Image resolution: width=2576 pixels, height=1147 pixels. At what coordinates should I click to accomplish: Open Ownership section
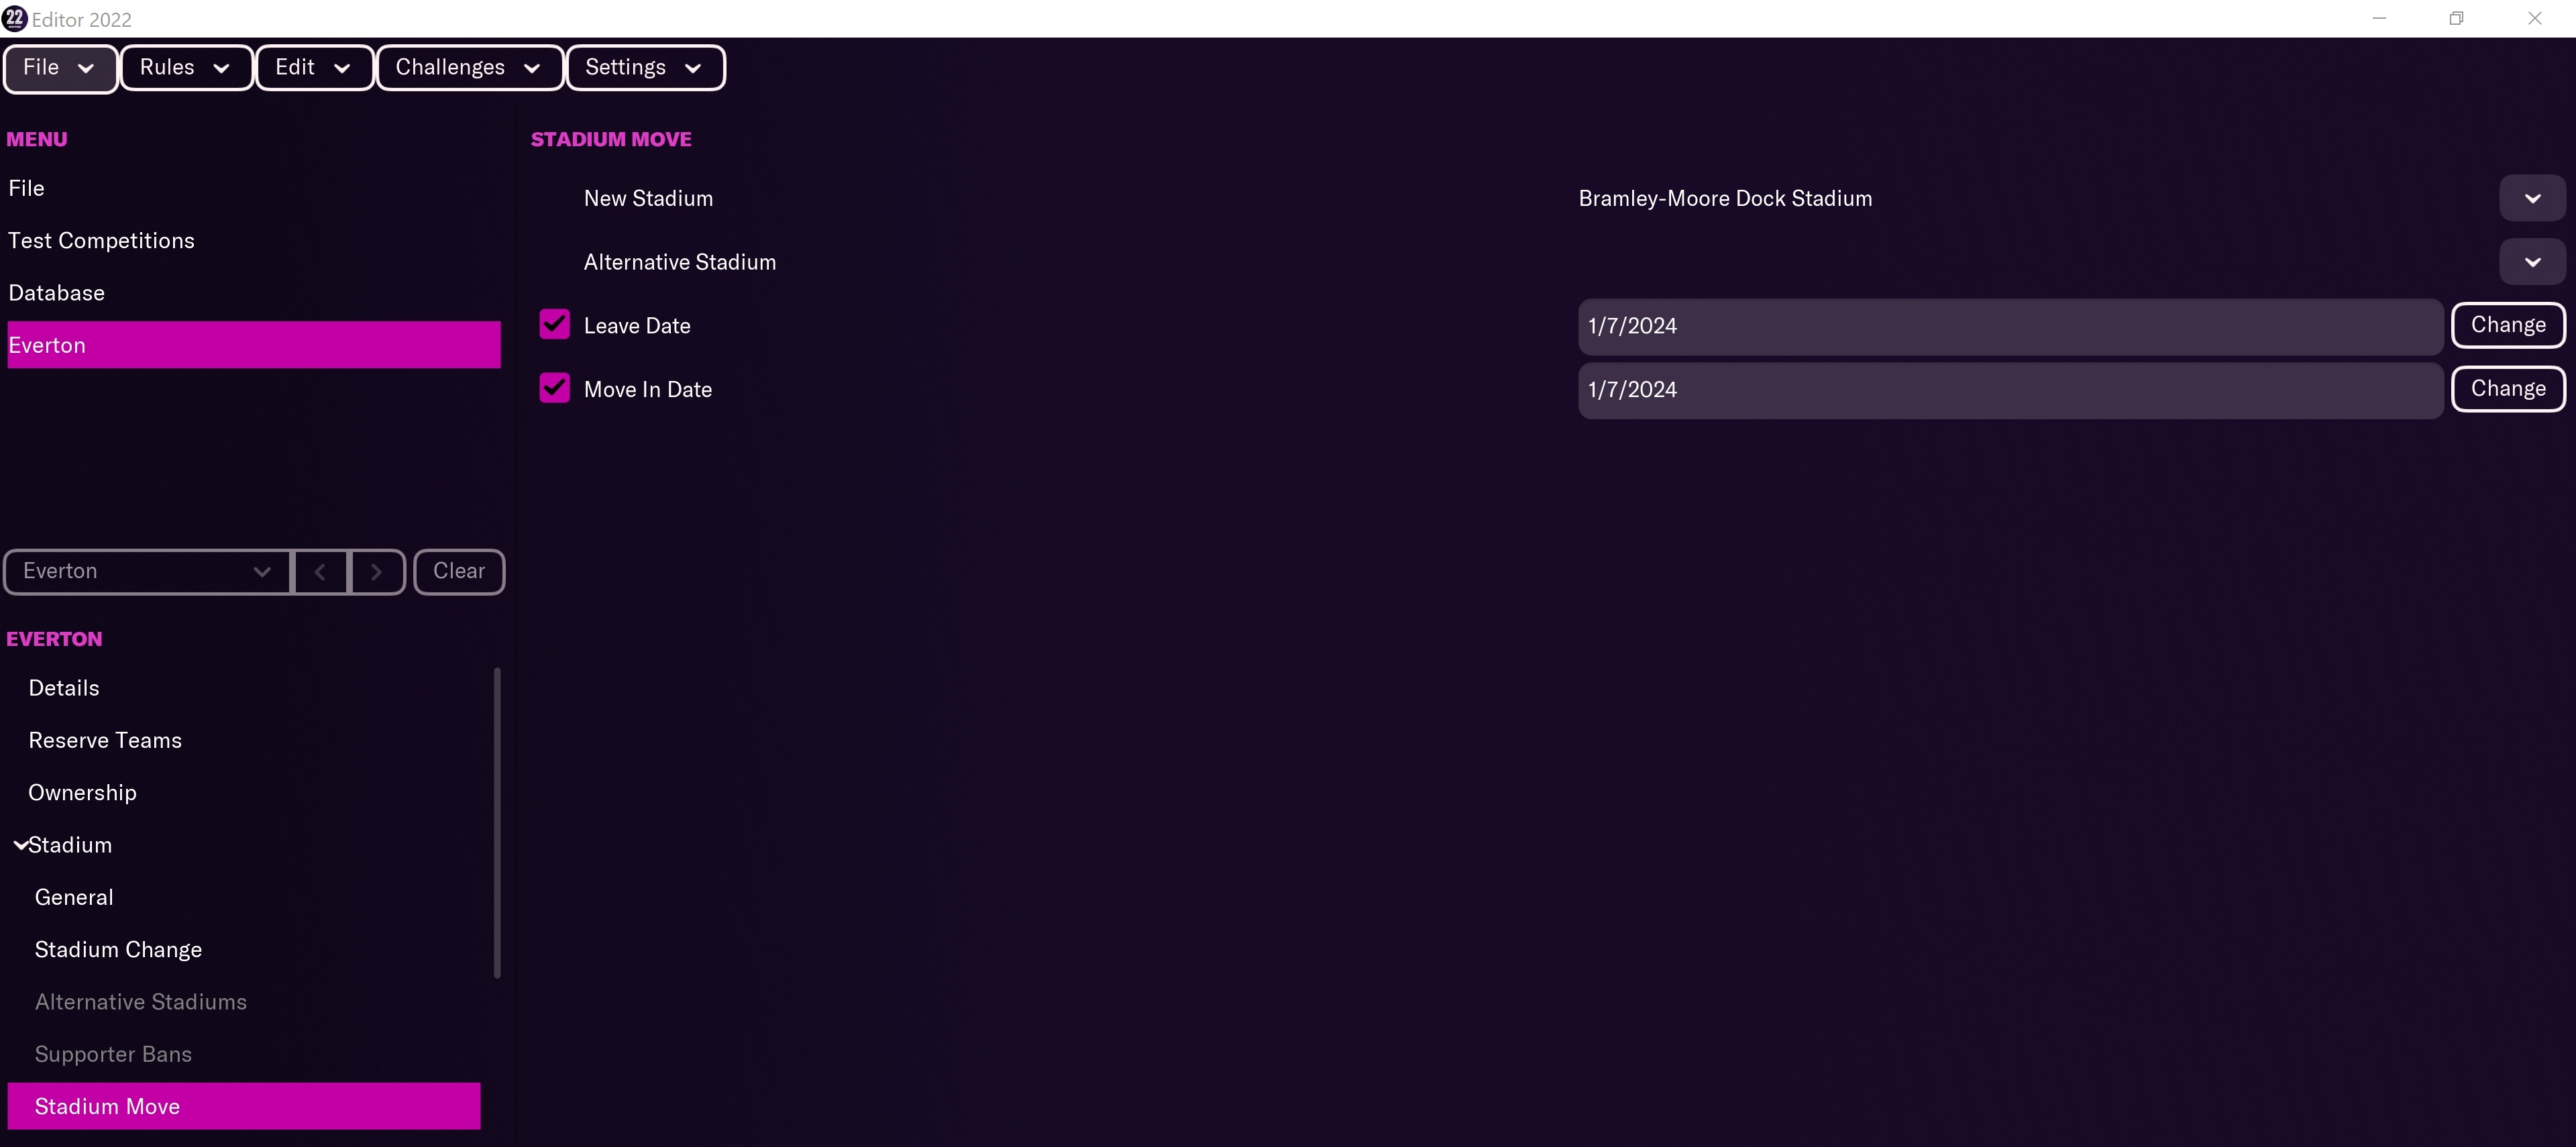pyautogui.click(x=244, y=793)
